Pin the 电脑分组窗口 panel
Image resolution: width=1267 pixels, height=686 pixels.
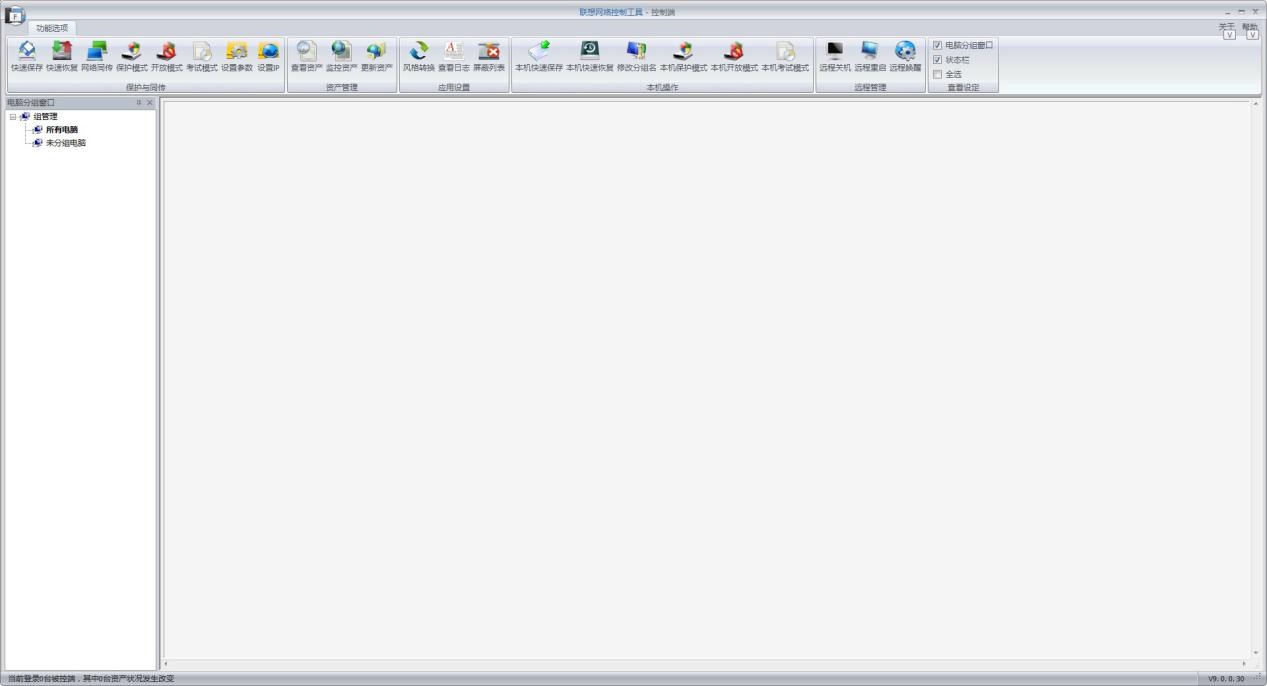click(139, 103)
